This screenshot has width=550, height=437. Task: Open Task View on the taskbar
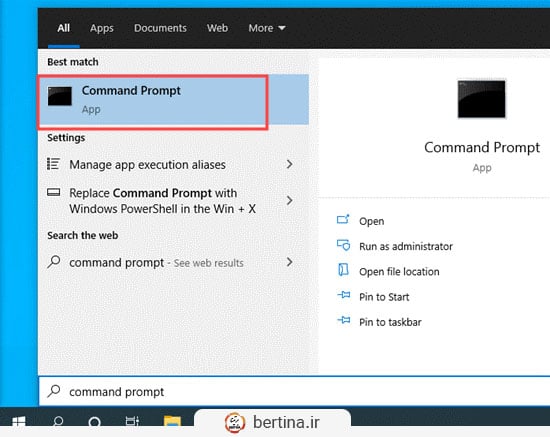[x=132, y=421]
